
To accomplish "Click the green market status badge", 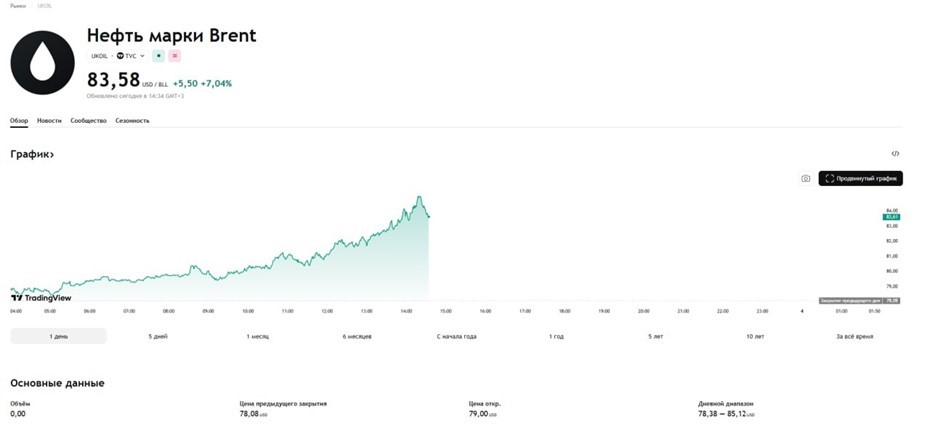I will coord(158,56).
